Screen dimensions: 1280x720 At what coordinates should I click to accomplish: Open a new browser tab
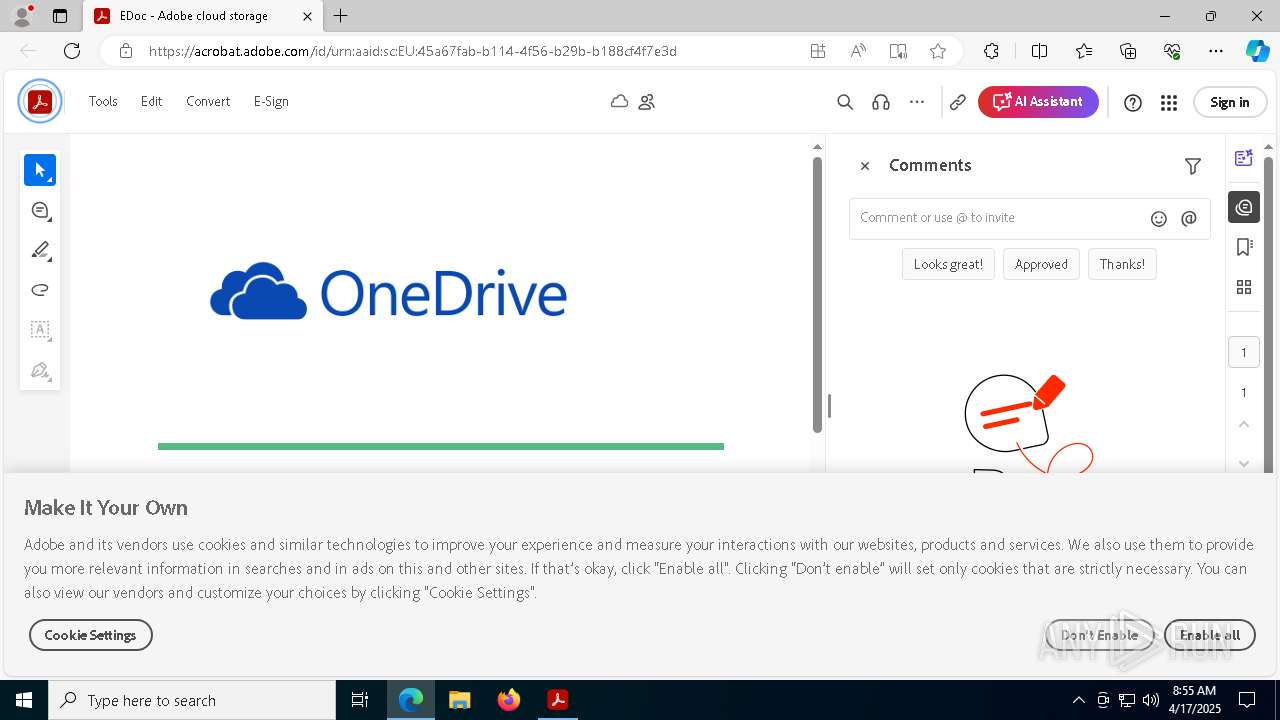(341, 16)
